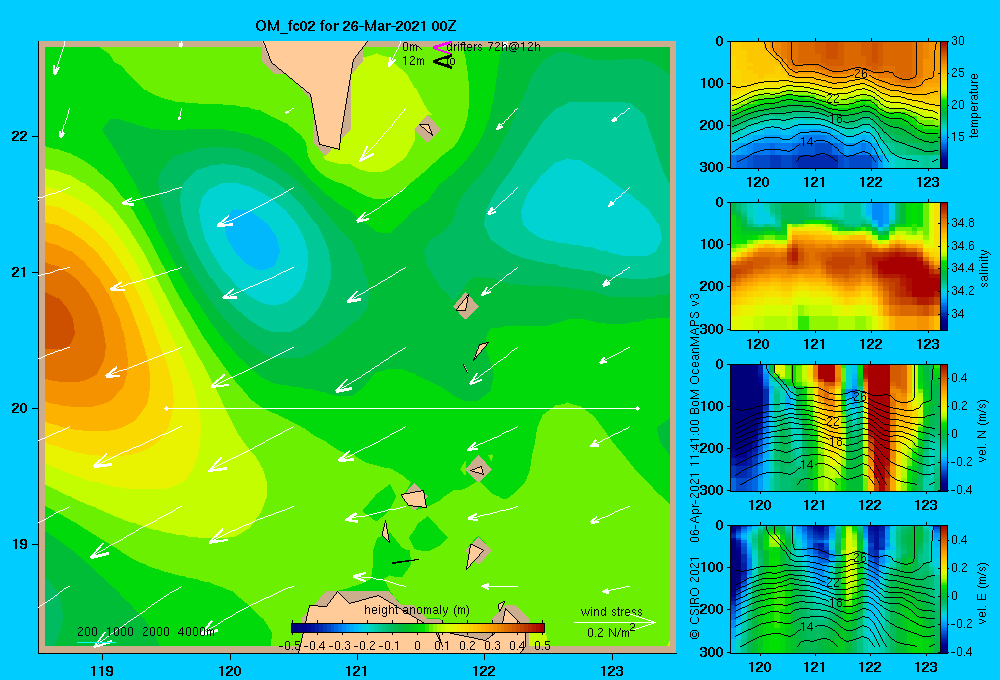Click the height anomaly color bar

point(417,628)
